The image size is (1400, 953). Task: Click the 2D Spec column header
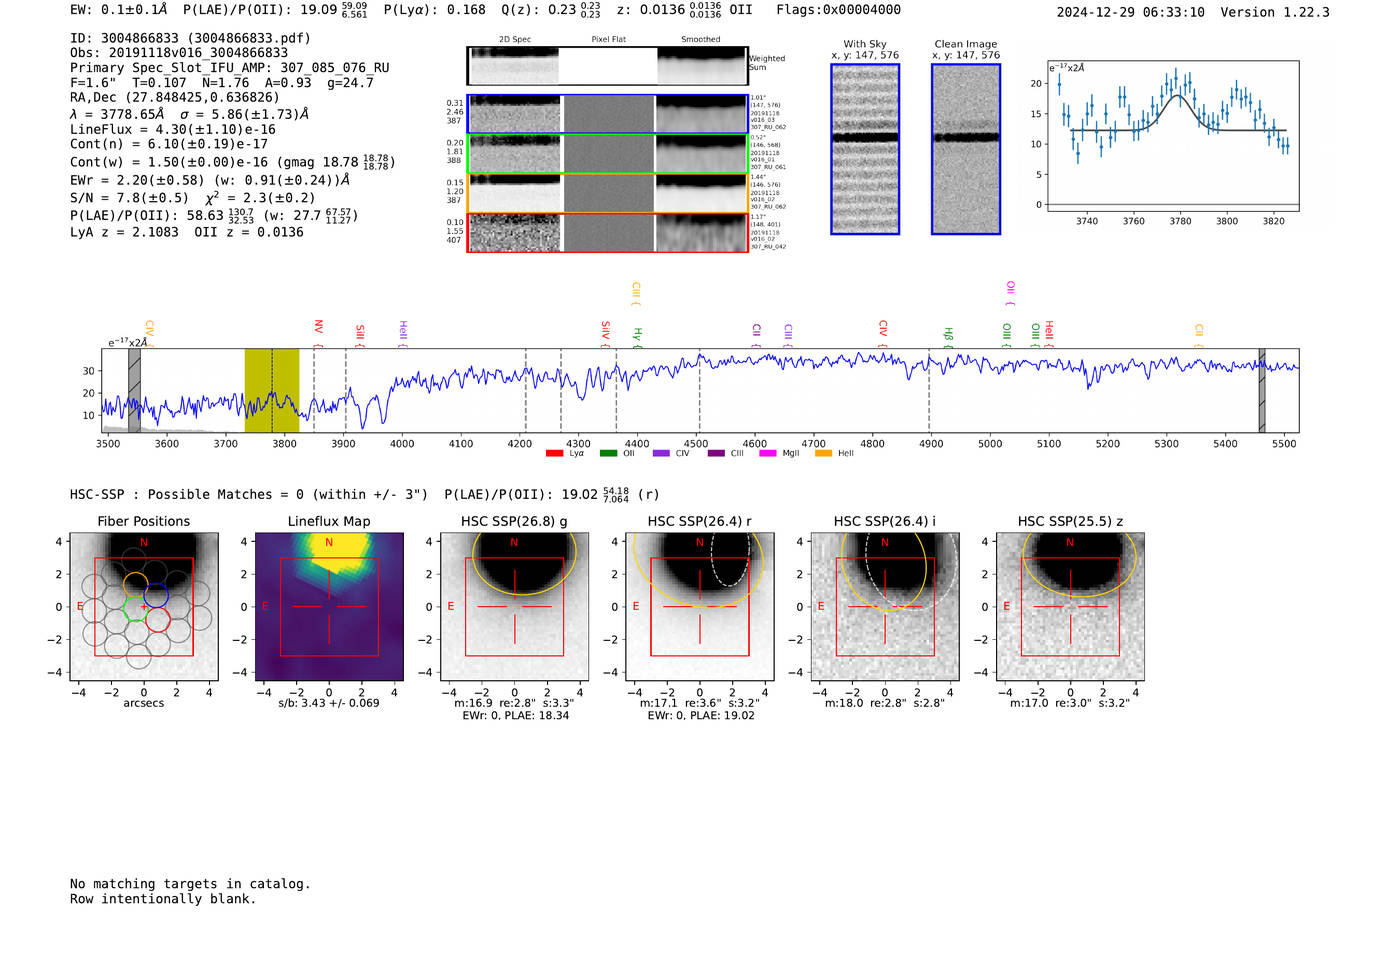pos(515,39)
